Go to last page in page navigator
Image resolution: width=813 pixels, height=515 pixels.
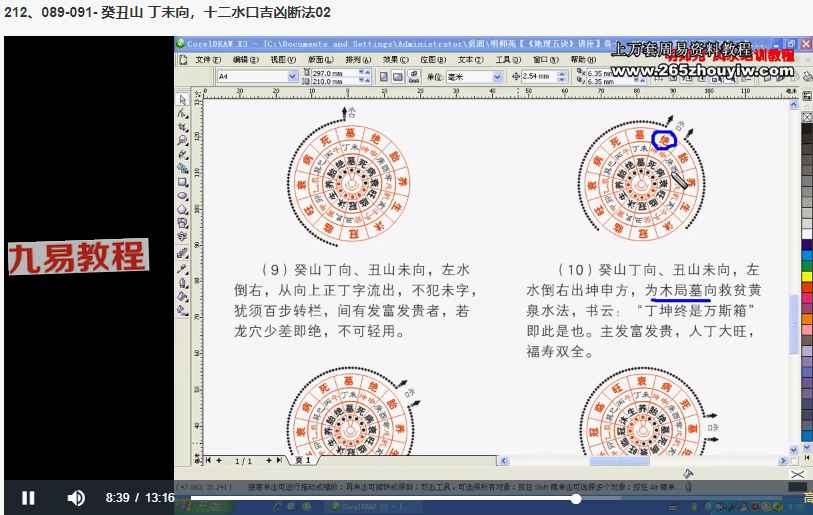point(279,460)
